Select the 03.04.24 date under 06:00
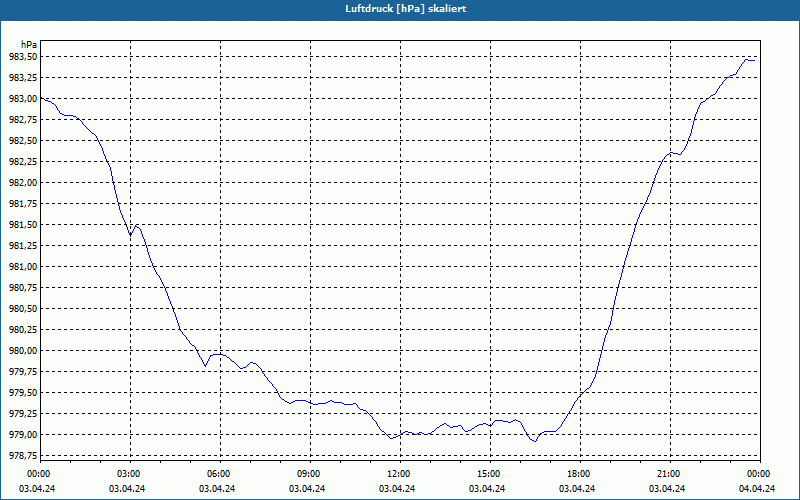Viewport: 800px width, 500px height. 217,488
